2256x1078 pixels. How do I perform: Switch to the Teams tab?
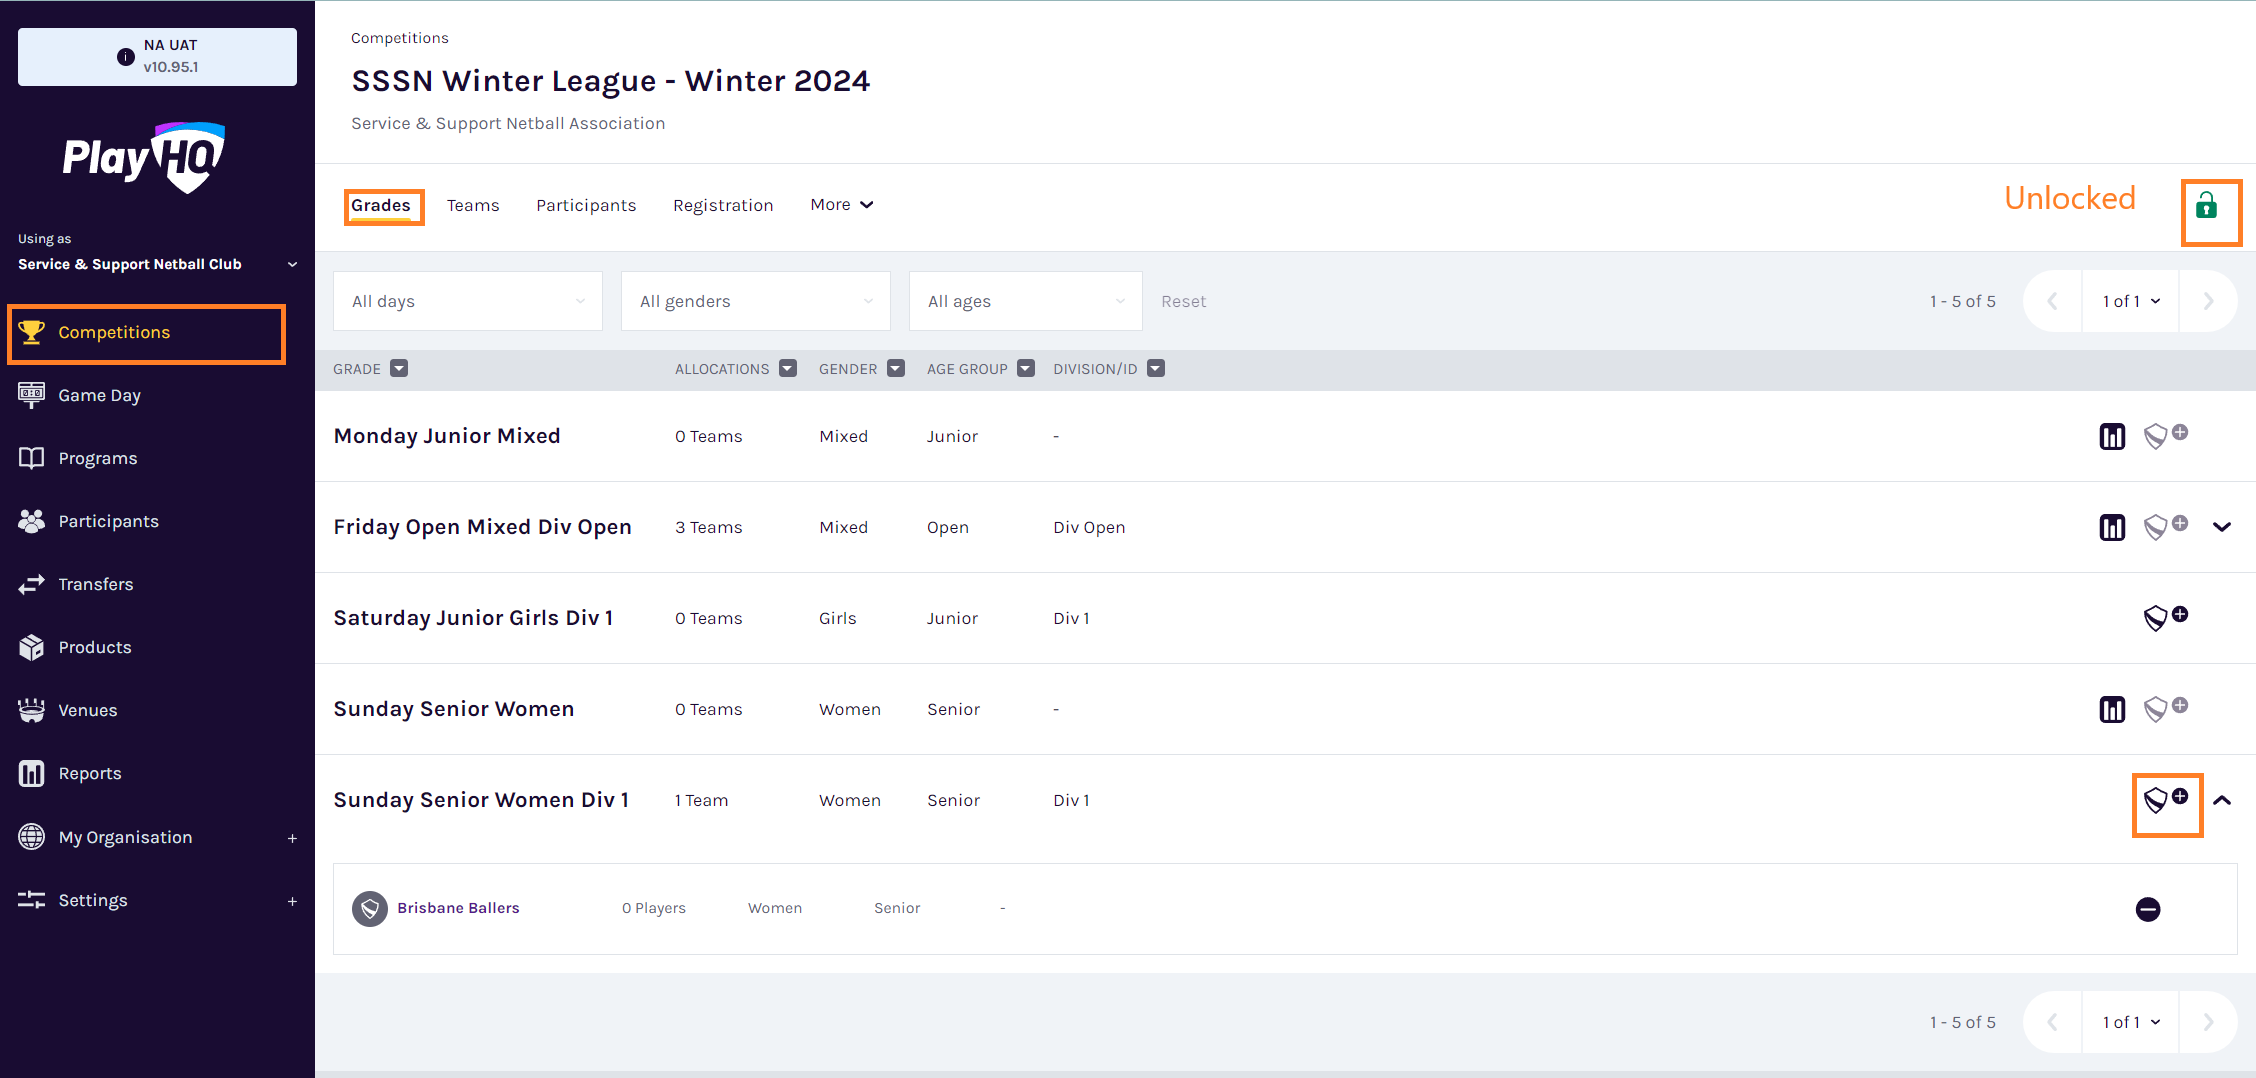click(x=473, y=205)
